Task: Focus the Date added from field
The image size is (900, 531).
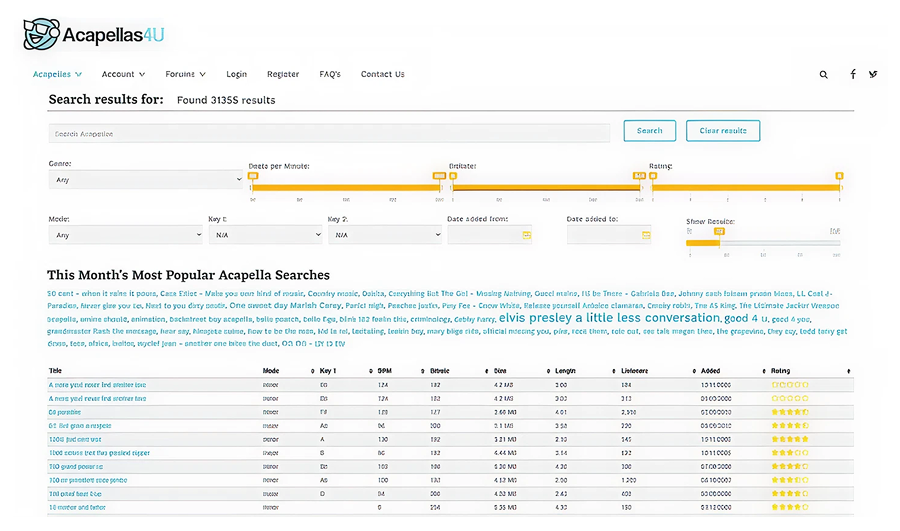Action: tap(490, 235)
